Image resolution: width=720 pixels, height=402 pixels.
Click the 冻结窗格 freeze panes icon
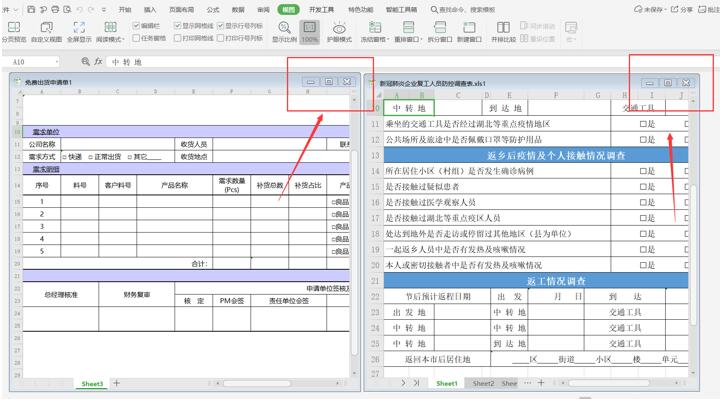[375, 28]
